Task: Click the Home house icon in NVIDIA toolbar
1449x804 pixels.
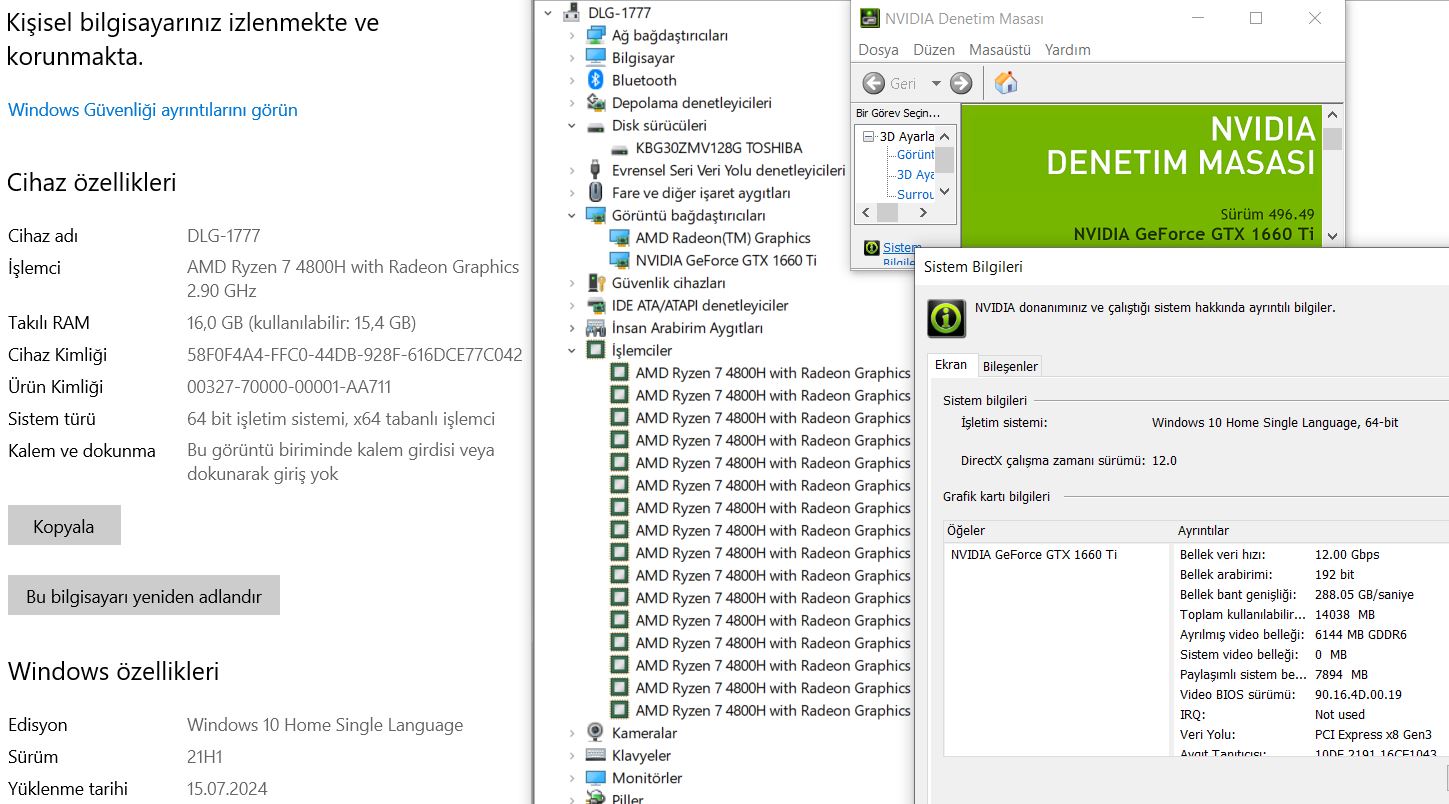Action: tap(1006, 83)
